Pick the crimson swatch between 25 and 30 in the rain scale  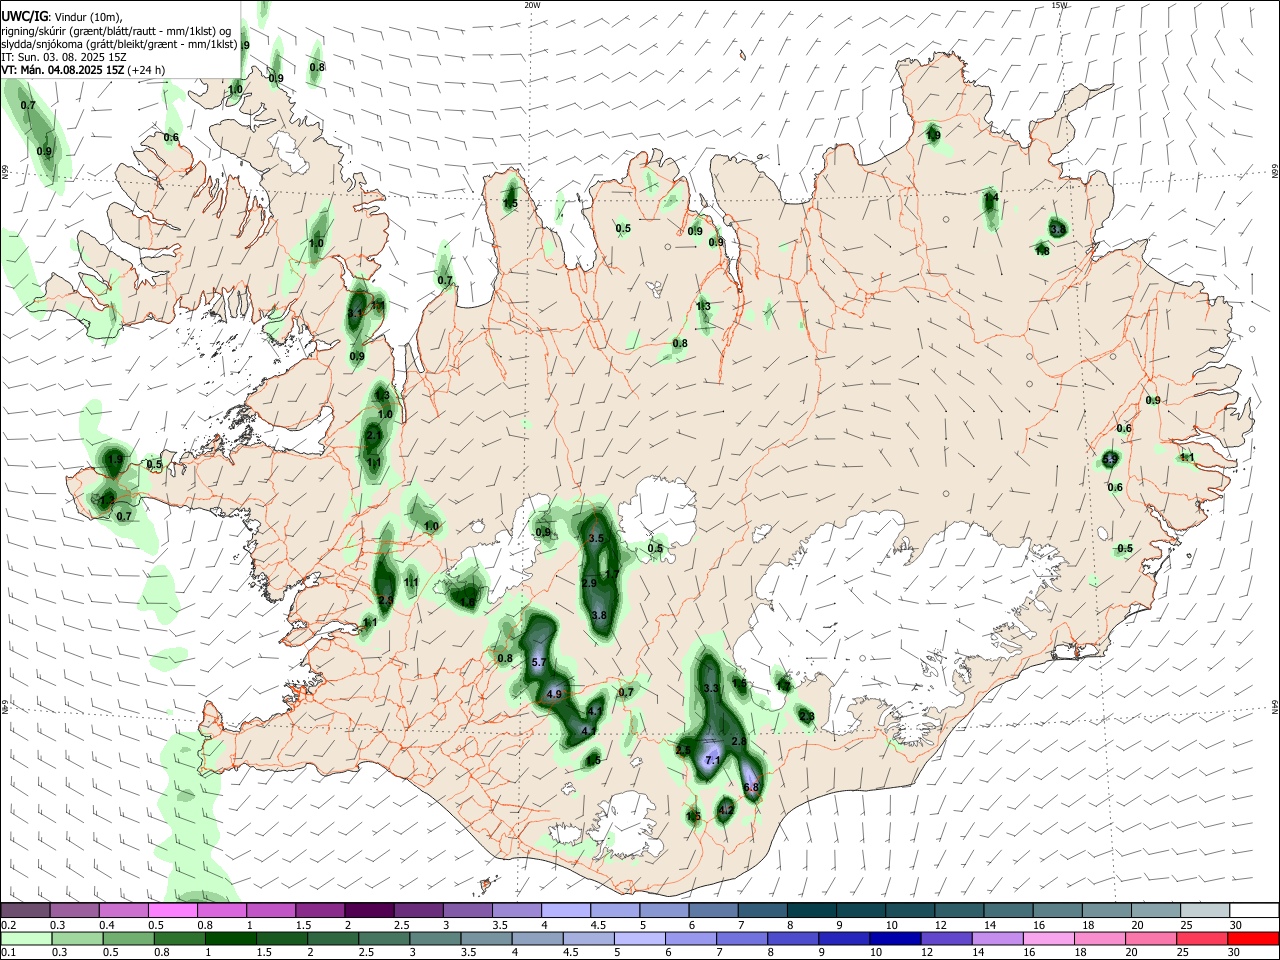(1202, 938)
